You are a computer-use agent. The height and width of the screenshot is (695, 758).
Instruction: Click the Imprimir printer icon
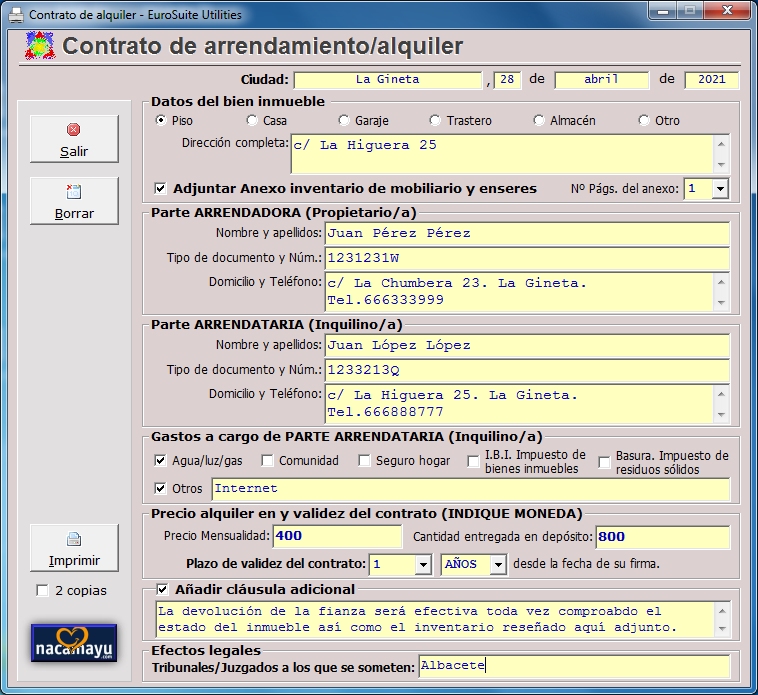[74, 539]
